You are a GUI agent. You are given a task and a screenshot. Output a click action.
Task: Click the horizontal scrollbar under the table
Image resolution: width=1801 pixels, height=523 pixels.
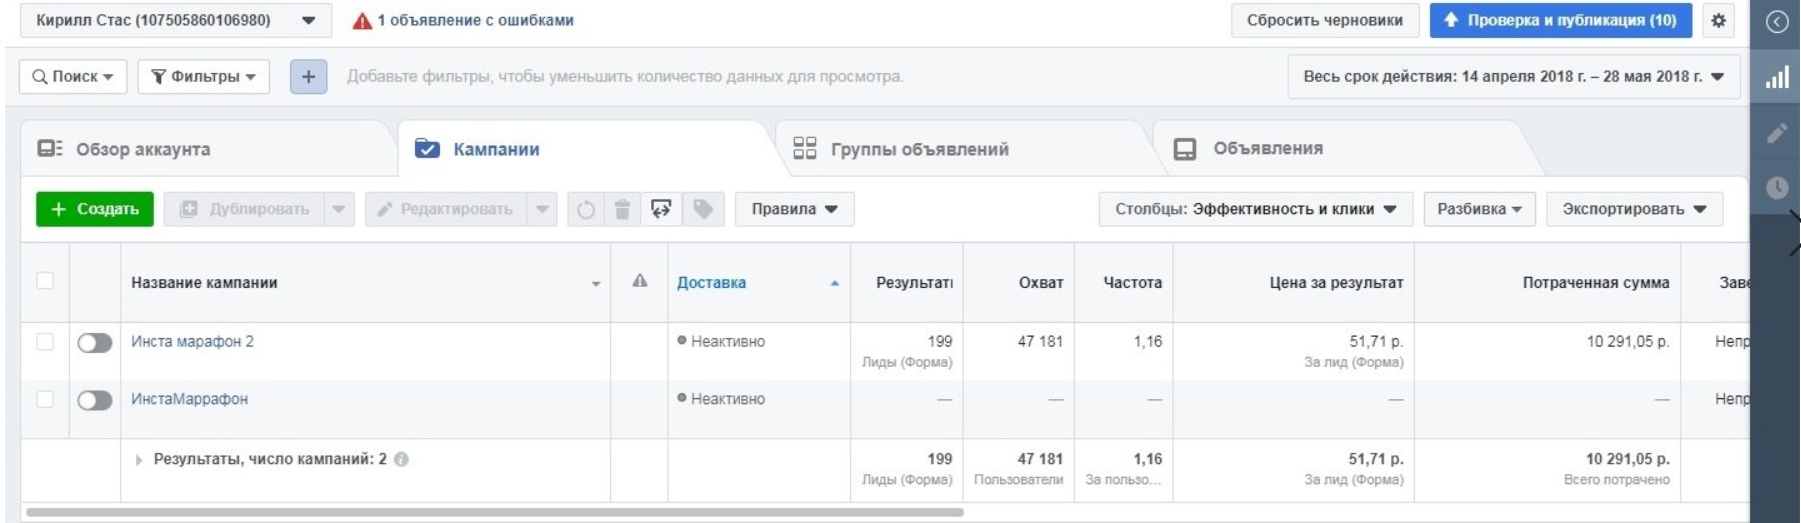pyautogui.click(x=495, y=512)
